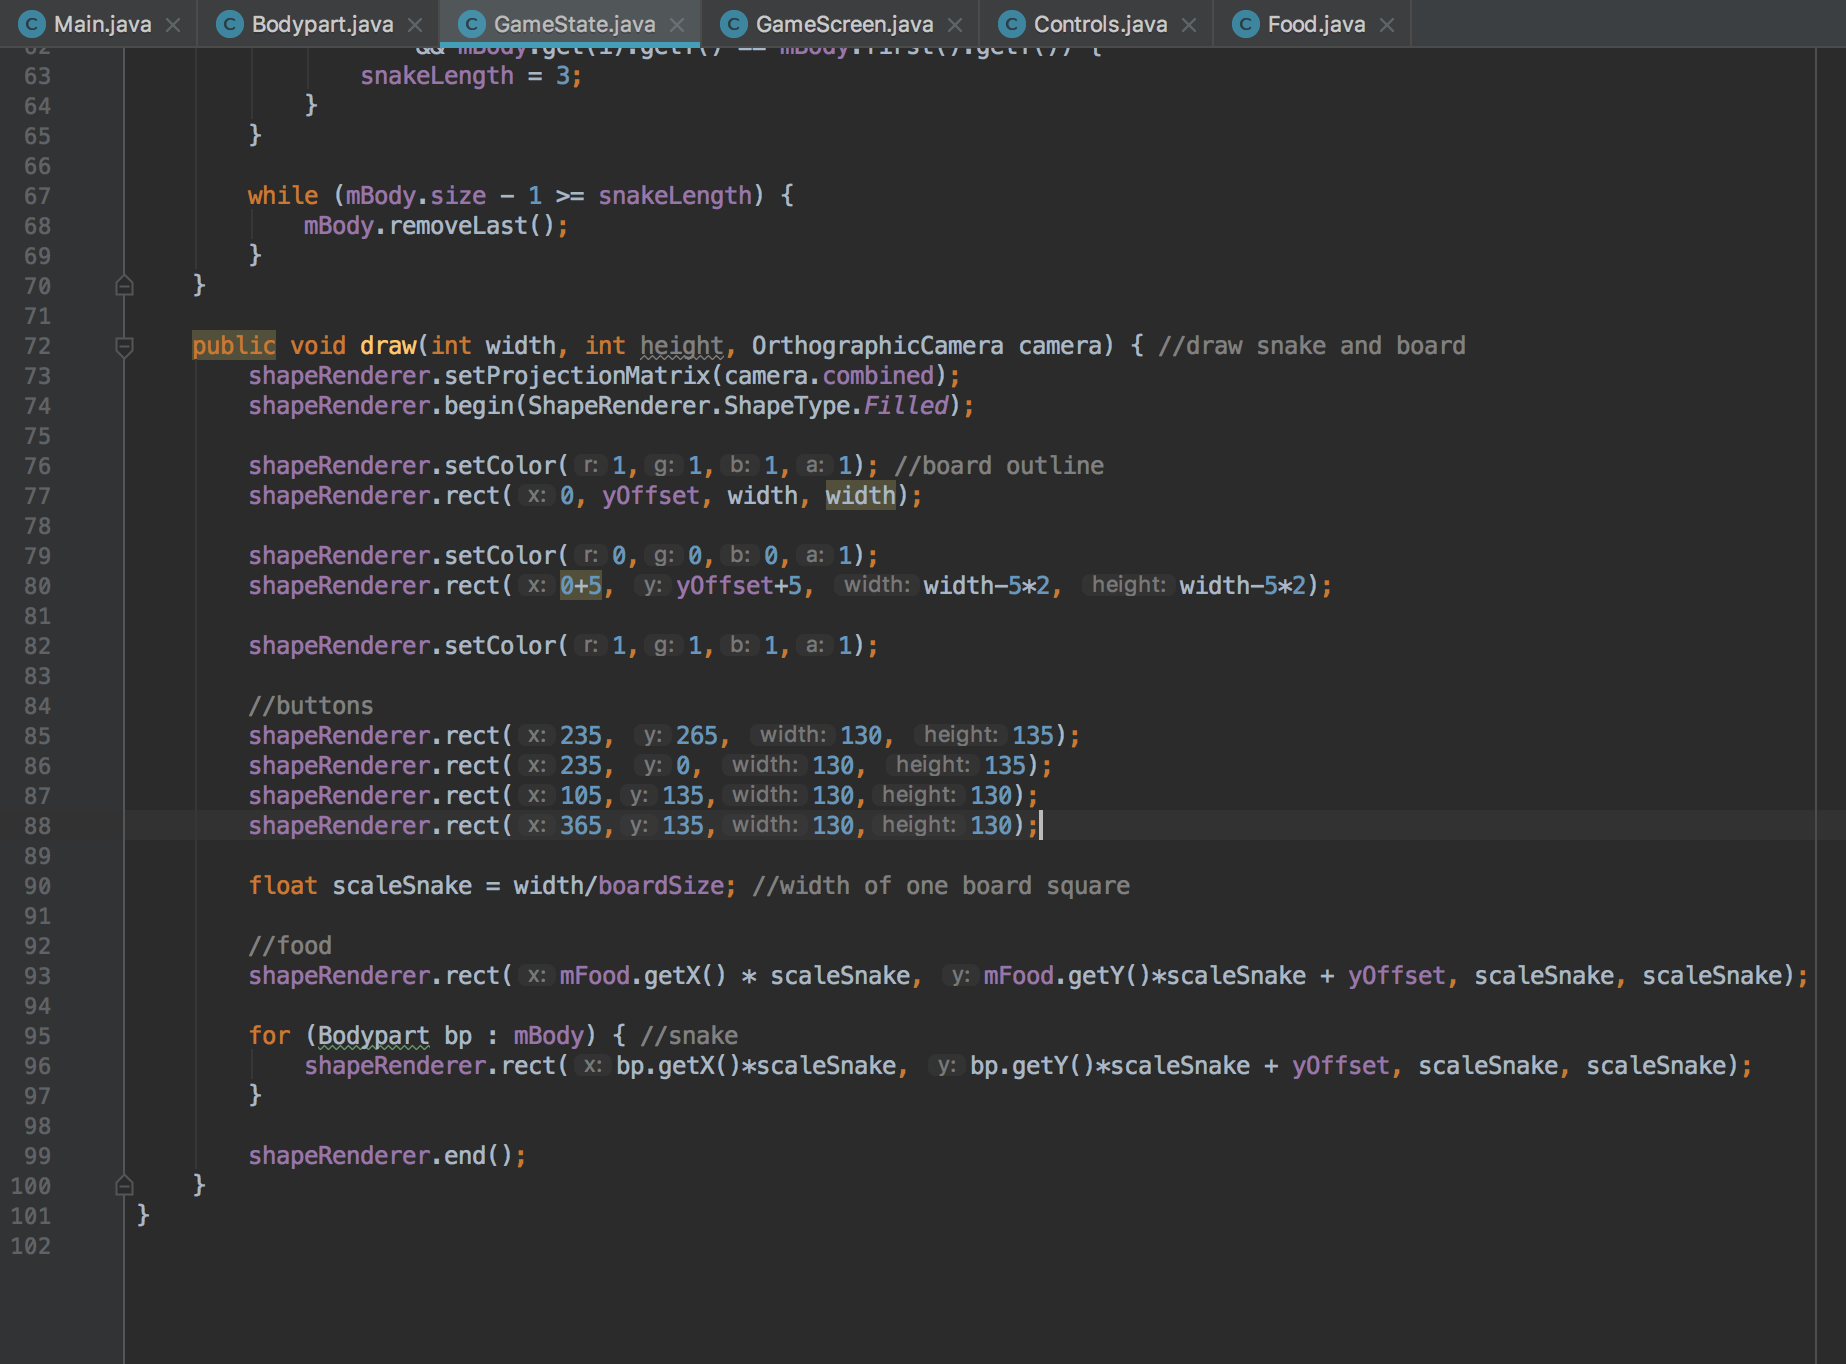Open the Controls.java tab
Viewport: 1846px width, 1364px height.
tap(1098, 24)
